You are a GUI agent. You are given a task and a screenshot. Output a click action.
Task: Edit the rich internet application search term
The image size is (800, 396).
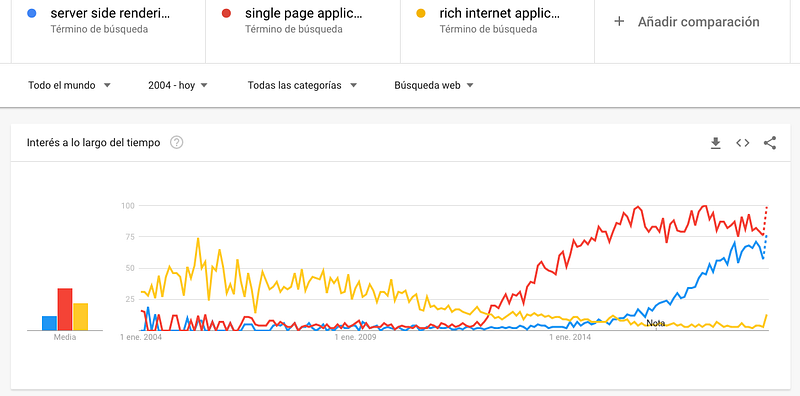click(499, 14)
